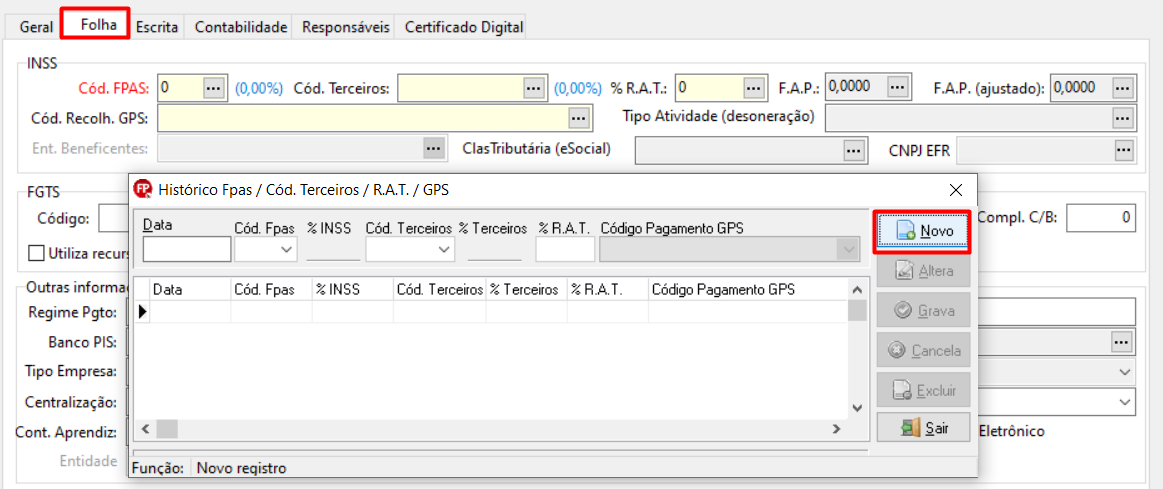This screenshot has width=1163, height=489.
Task: Open lookup for Tipo Atividade (desoneração)
Action: point(1124,117)
